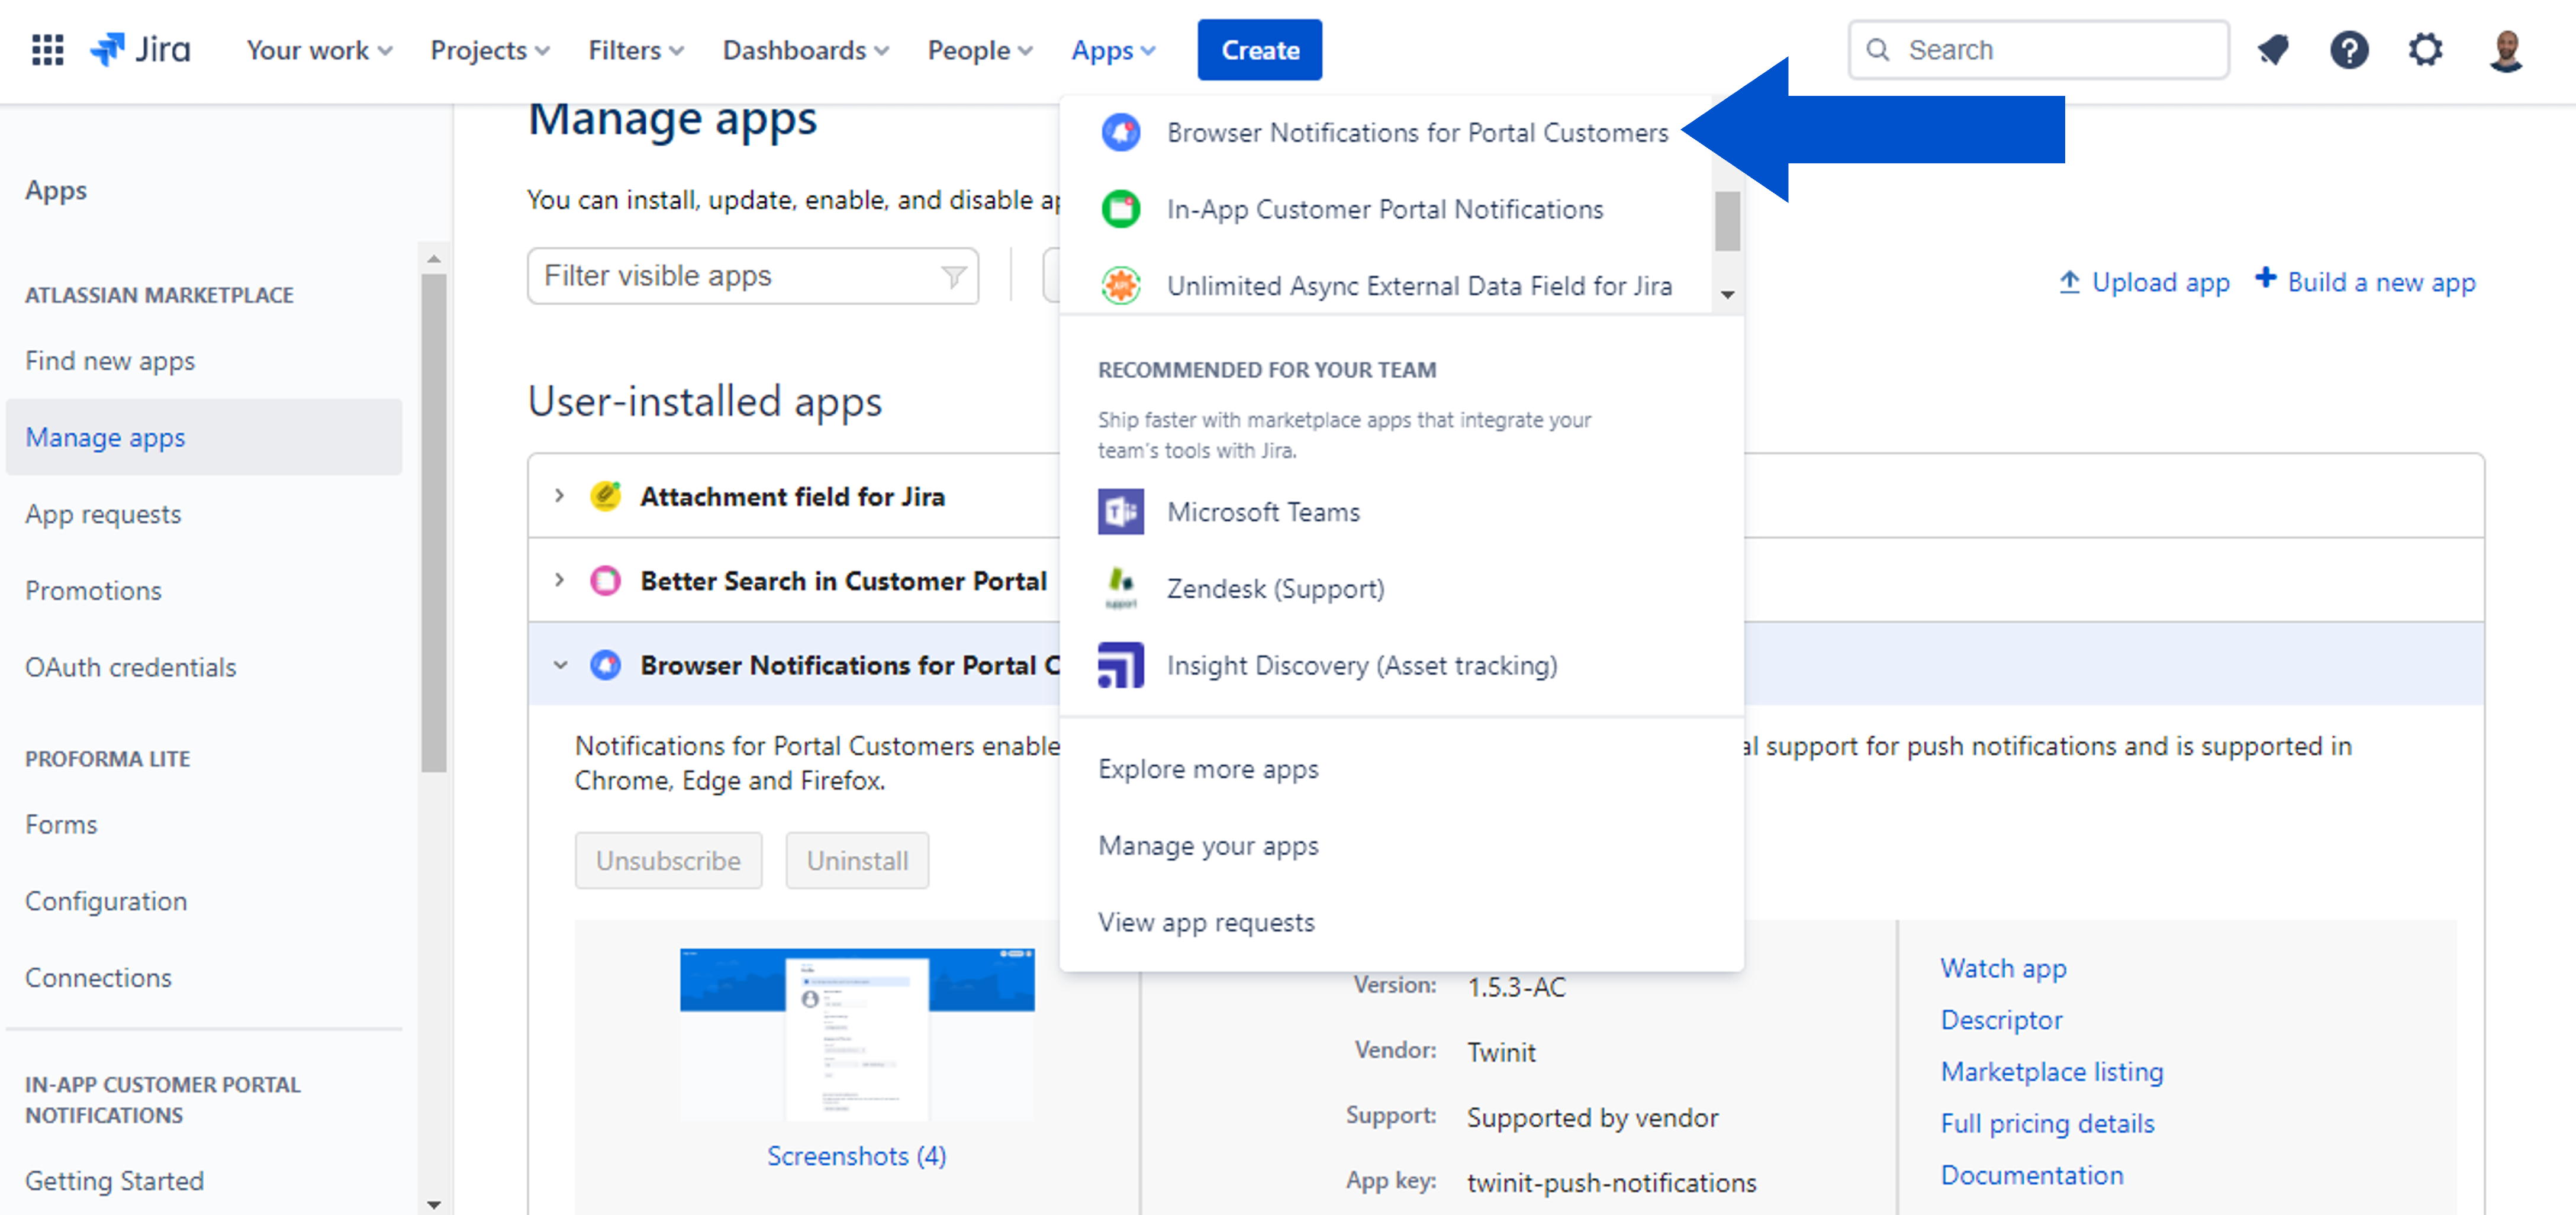Screen dimensions: 2576x1215
Task: Click the Zendesk Support icon
Action: tap(1121, 588)
